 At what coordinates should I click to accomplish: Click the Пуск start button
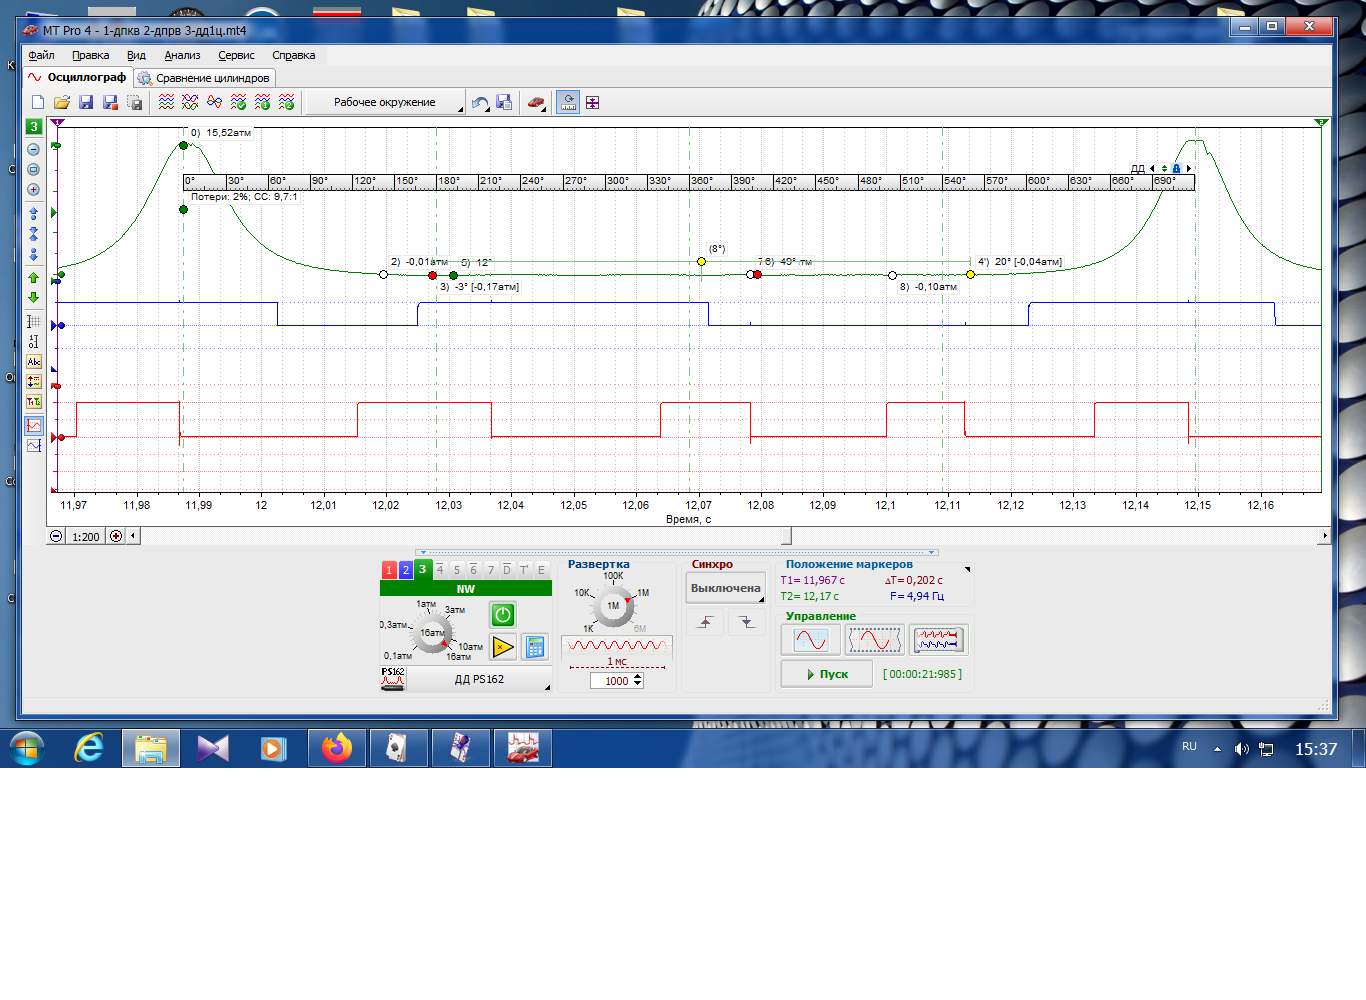[827, 674]
